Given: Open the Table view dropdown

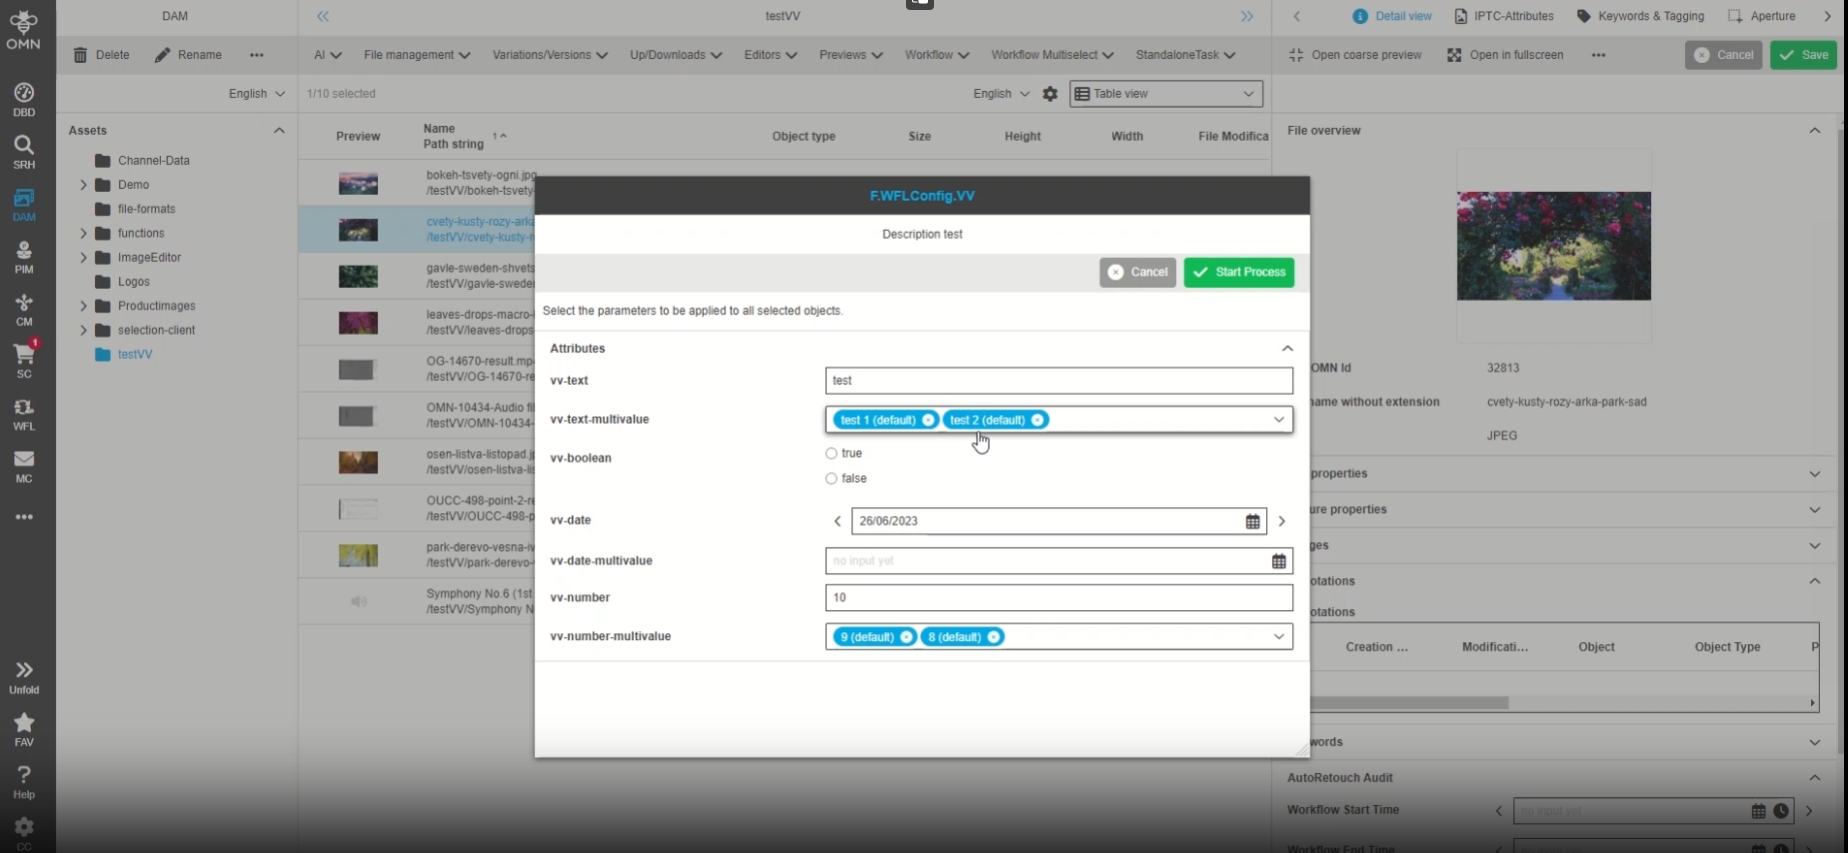Looking at the screenshot, I should [x=1166, y=94].
